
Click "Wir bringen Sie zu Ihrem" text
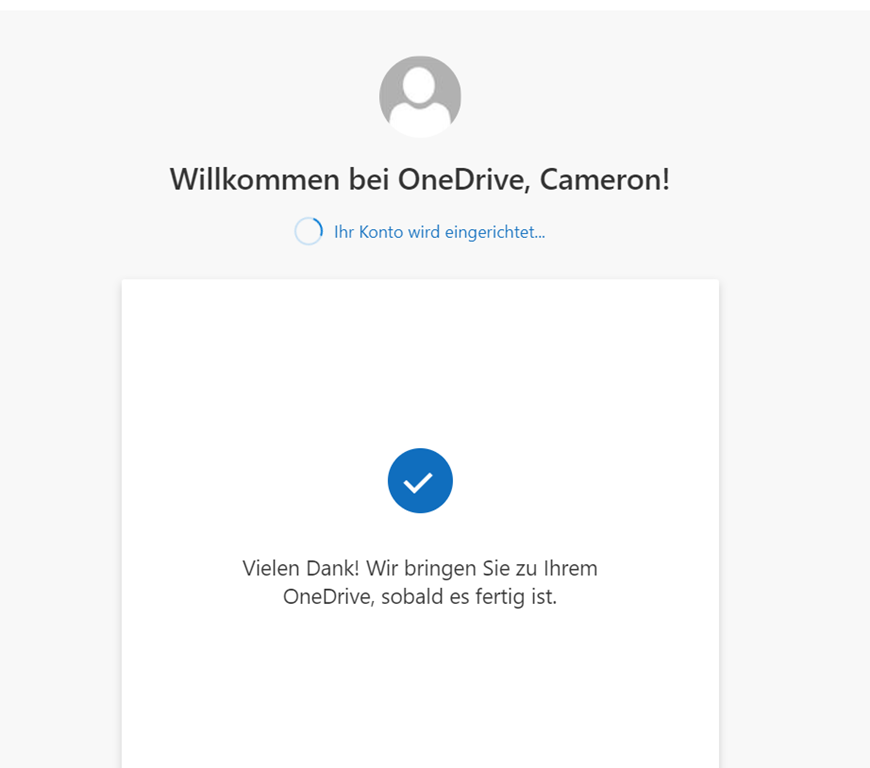click(x=482, y=568)
